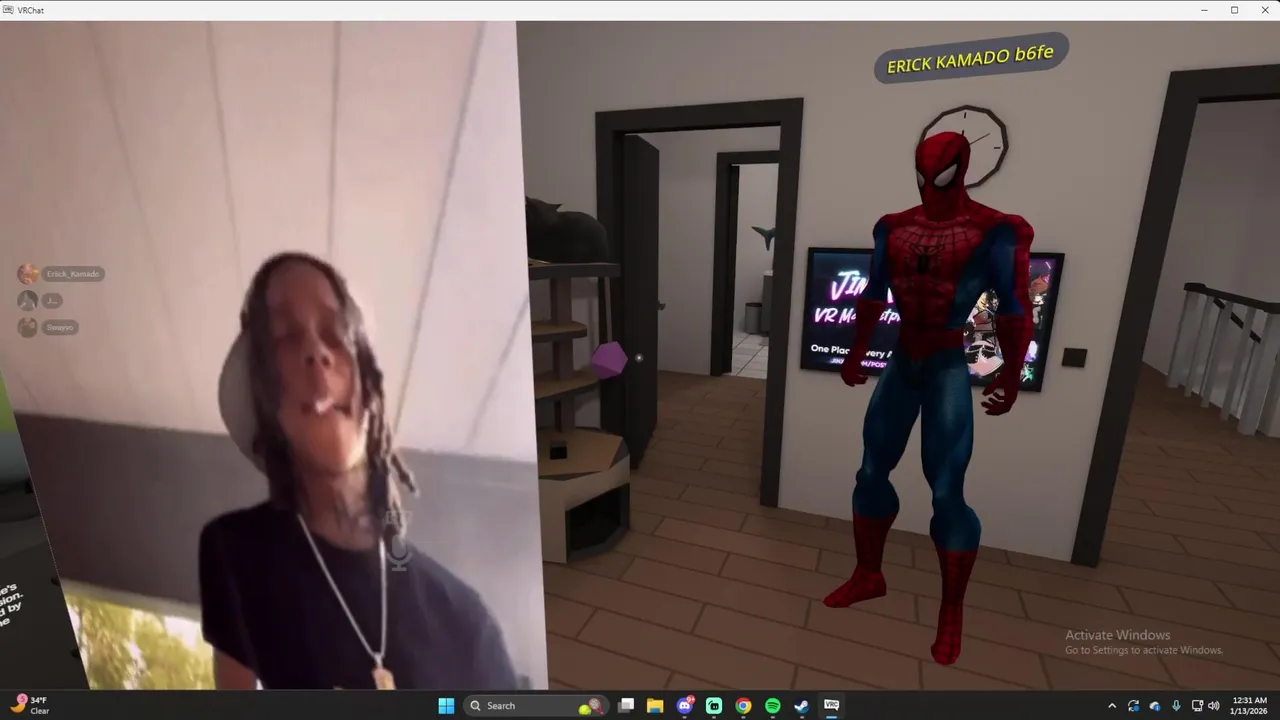This screenshot has height=720, width=1280.
Task: Open Task View from taskbar
Action: (626, 705)
